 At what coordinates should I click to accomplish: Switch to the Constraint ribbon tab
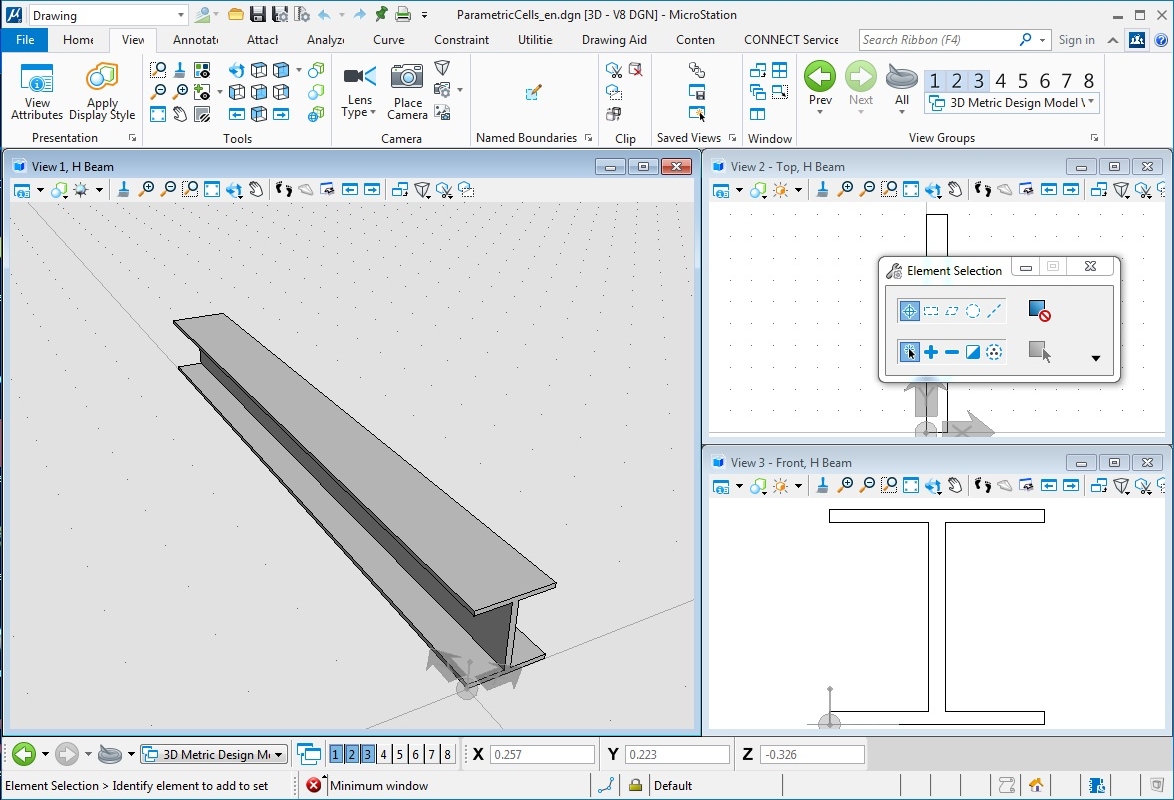coord(461,40)
